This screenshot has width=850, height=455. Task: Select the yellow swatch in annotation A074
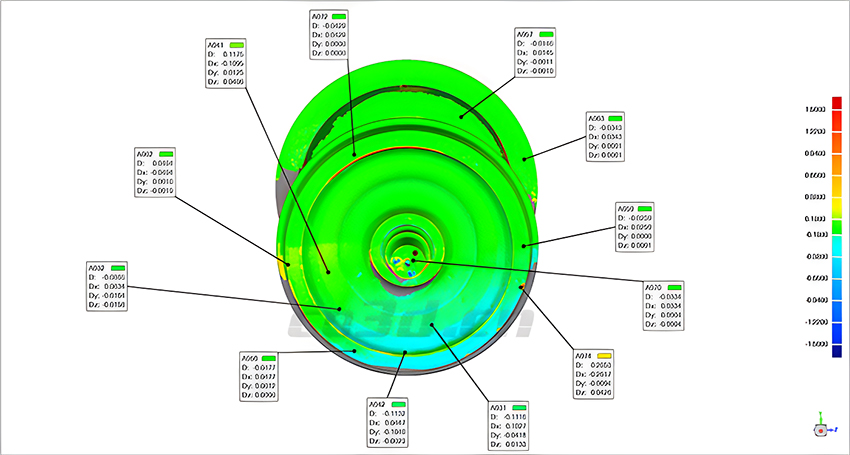tap(605, 356)
